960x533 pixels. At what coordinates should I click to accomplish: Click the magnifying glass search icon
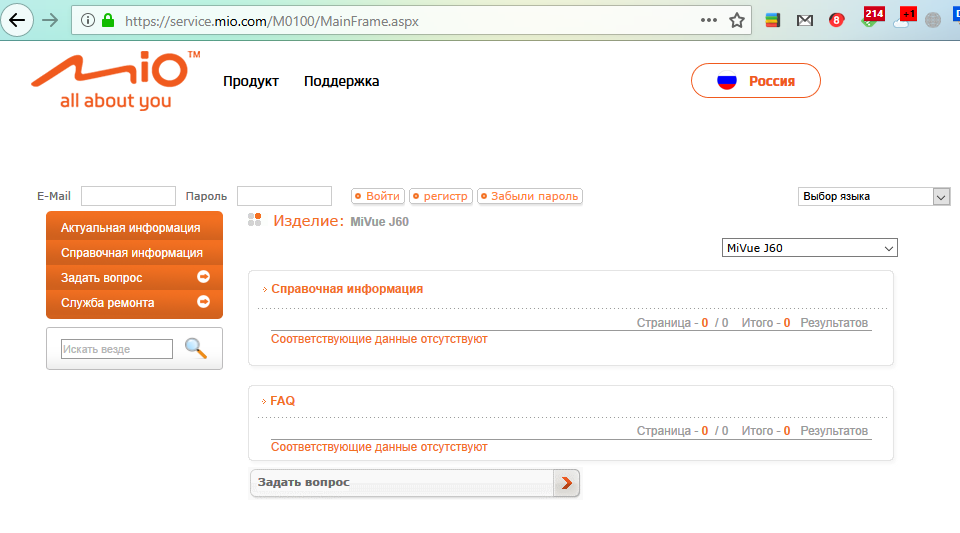pyautogui.click(x=196, y=348)
